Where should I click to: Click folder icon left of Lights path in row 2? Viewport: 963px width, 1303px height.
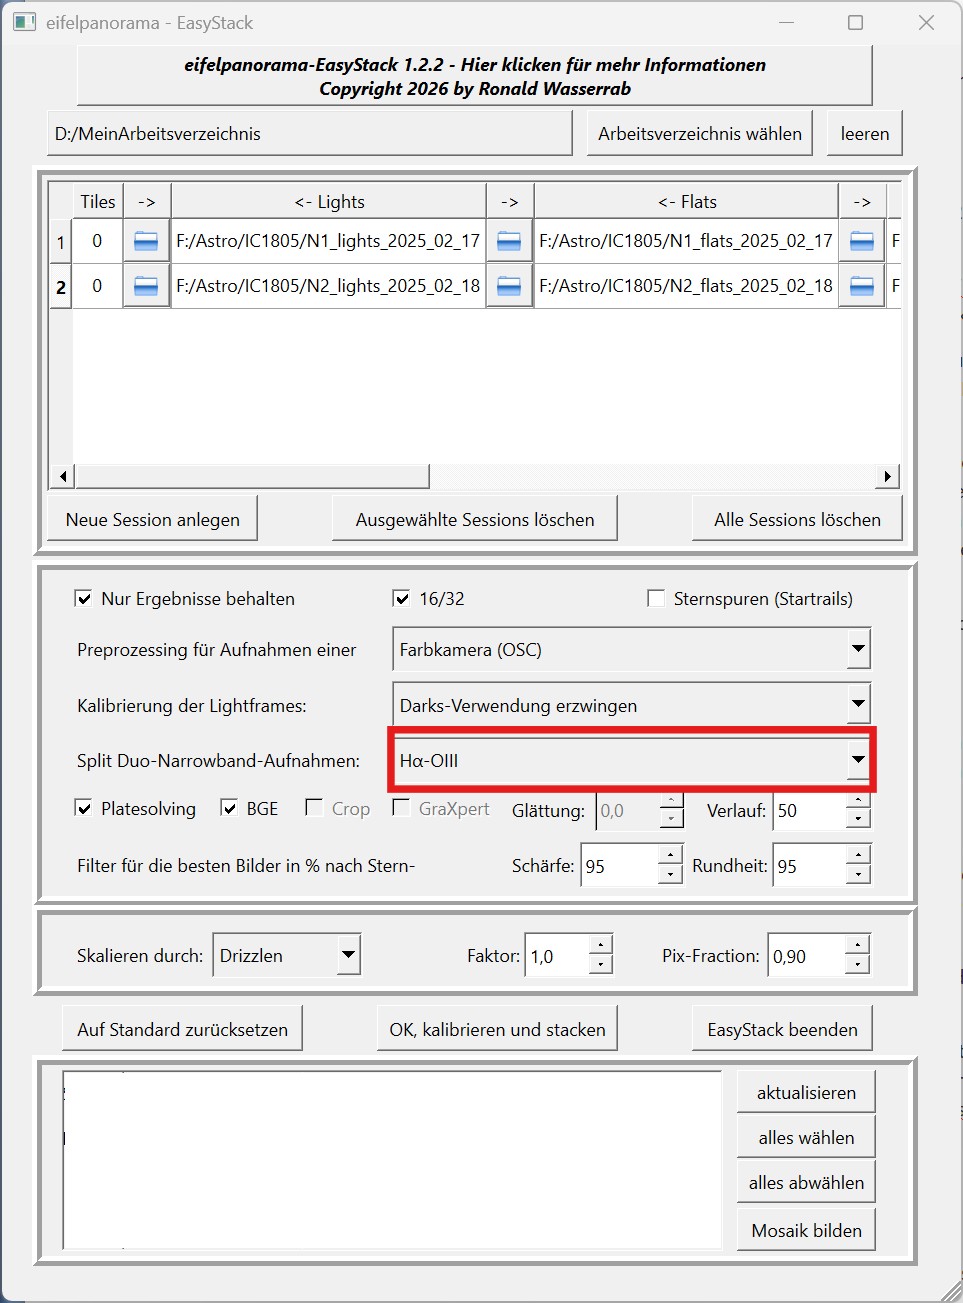(146, 286)
